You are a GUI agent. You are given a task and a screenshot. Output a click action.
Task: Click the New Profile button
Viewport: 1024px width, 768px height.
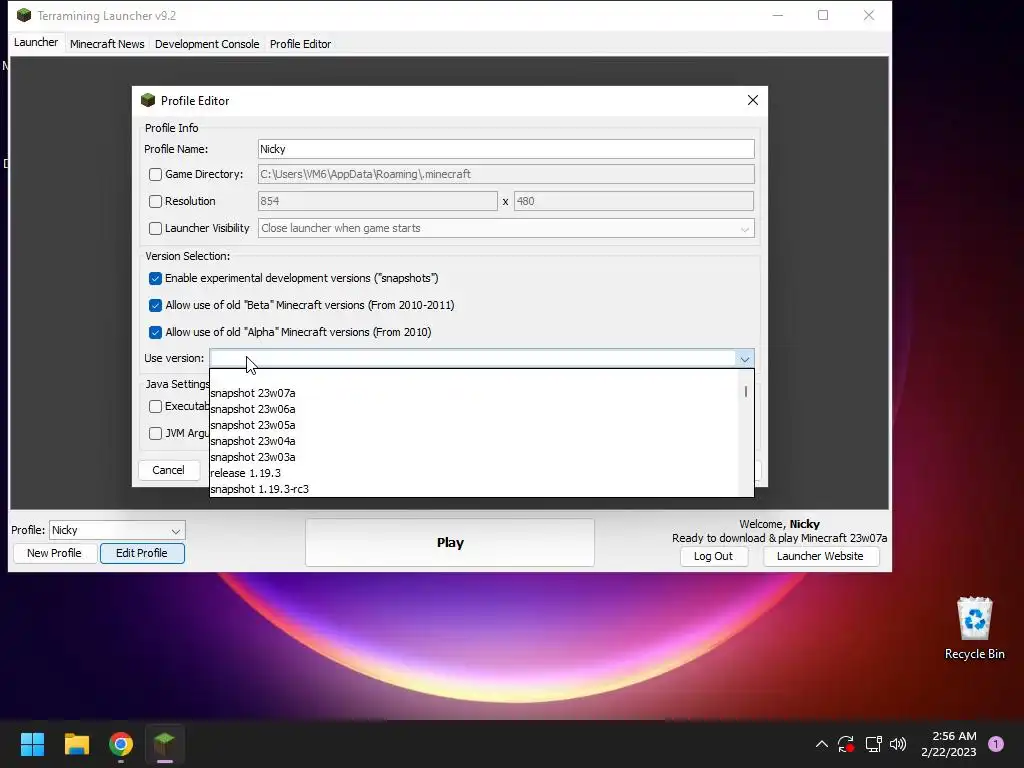pos(54,553)
